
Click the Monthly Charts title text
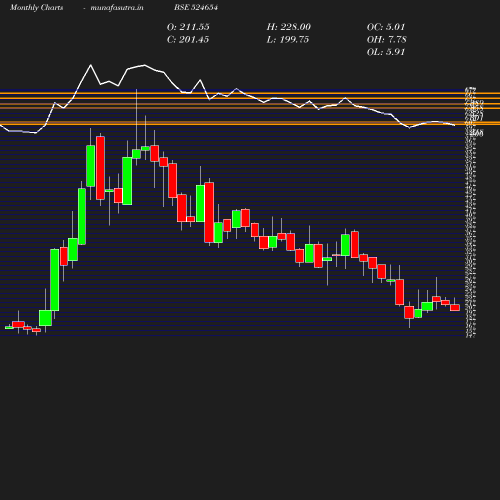[x=36, y=7]
